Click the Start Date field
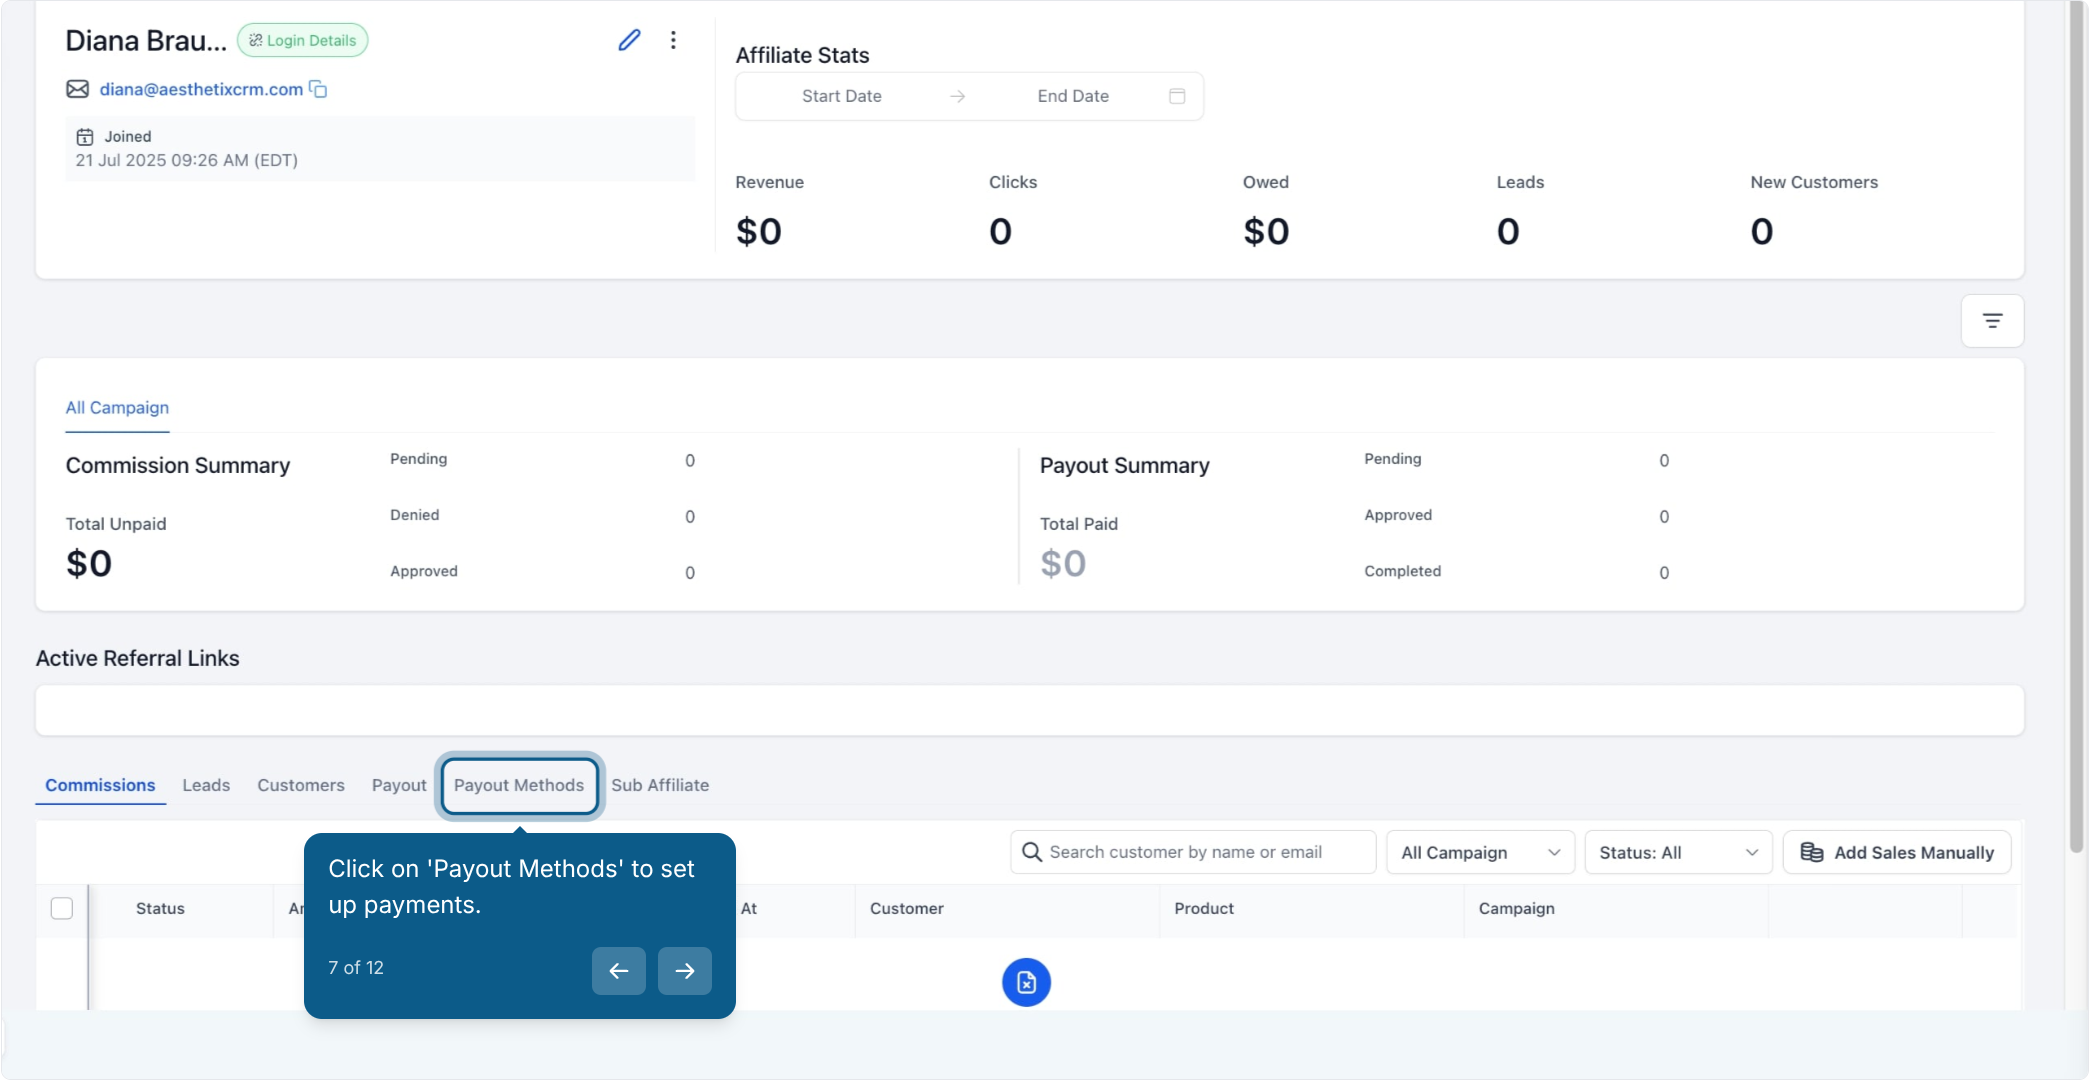Screen dimensions: 2090x1080 pos(842,96)
